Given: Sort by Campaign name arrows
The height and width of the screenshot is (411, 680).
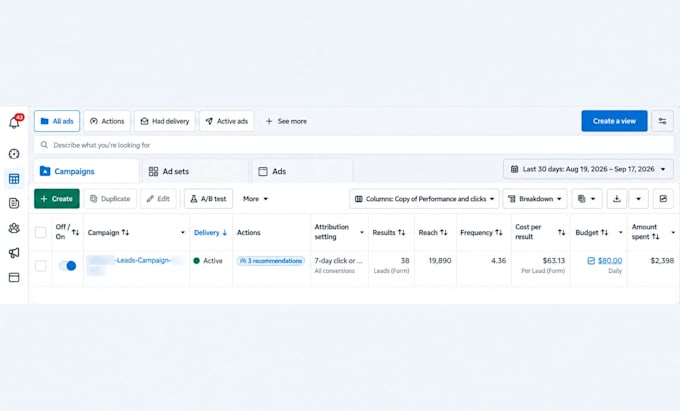Looking at the screenshot, I should pyautogui.click(x=125, y=233).
